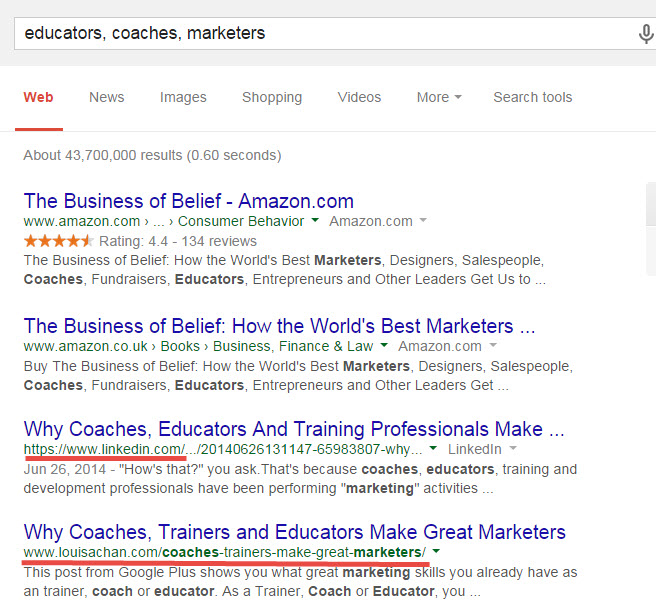Open The Business of Belief - Amazon.com result
The width and height of the screenshot is (656, 608).
coord(189,201)
